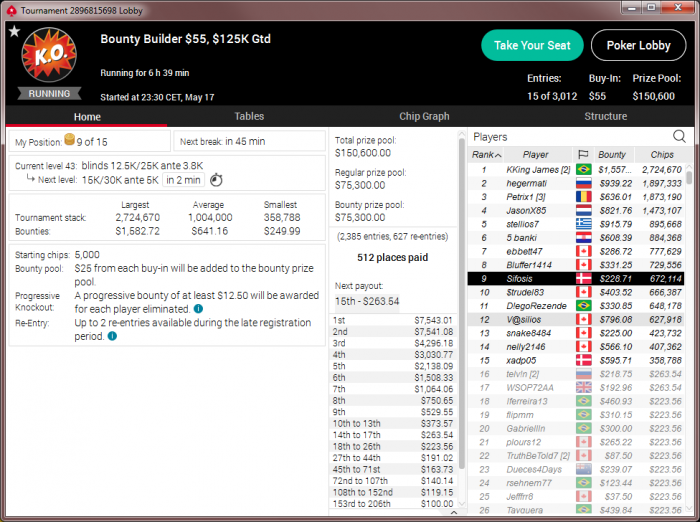
Task: Click the flag column header icon
Action: pyautogui.click(x=583, y=155)
